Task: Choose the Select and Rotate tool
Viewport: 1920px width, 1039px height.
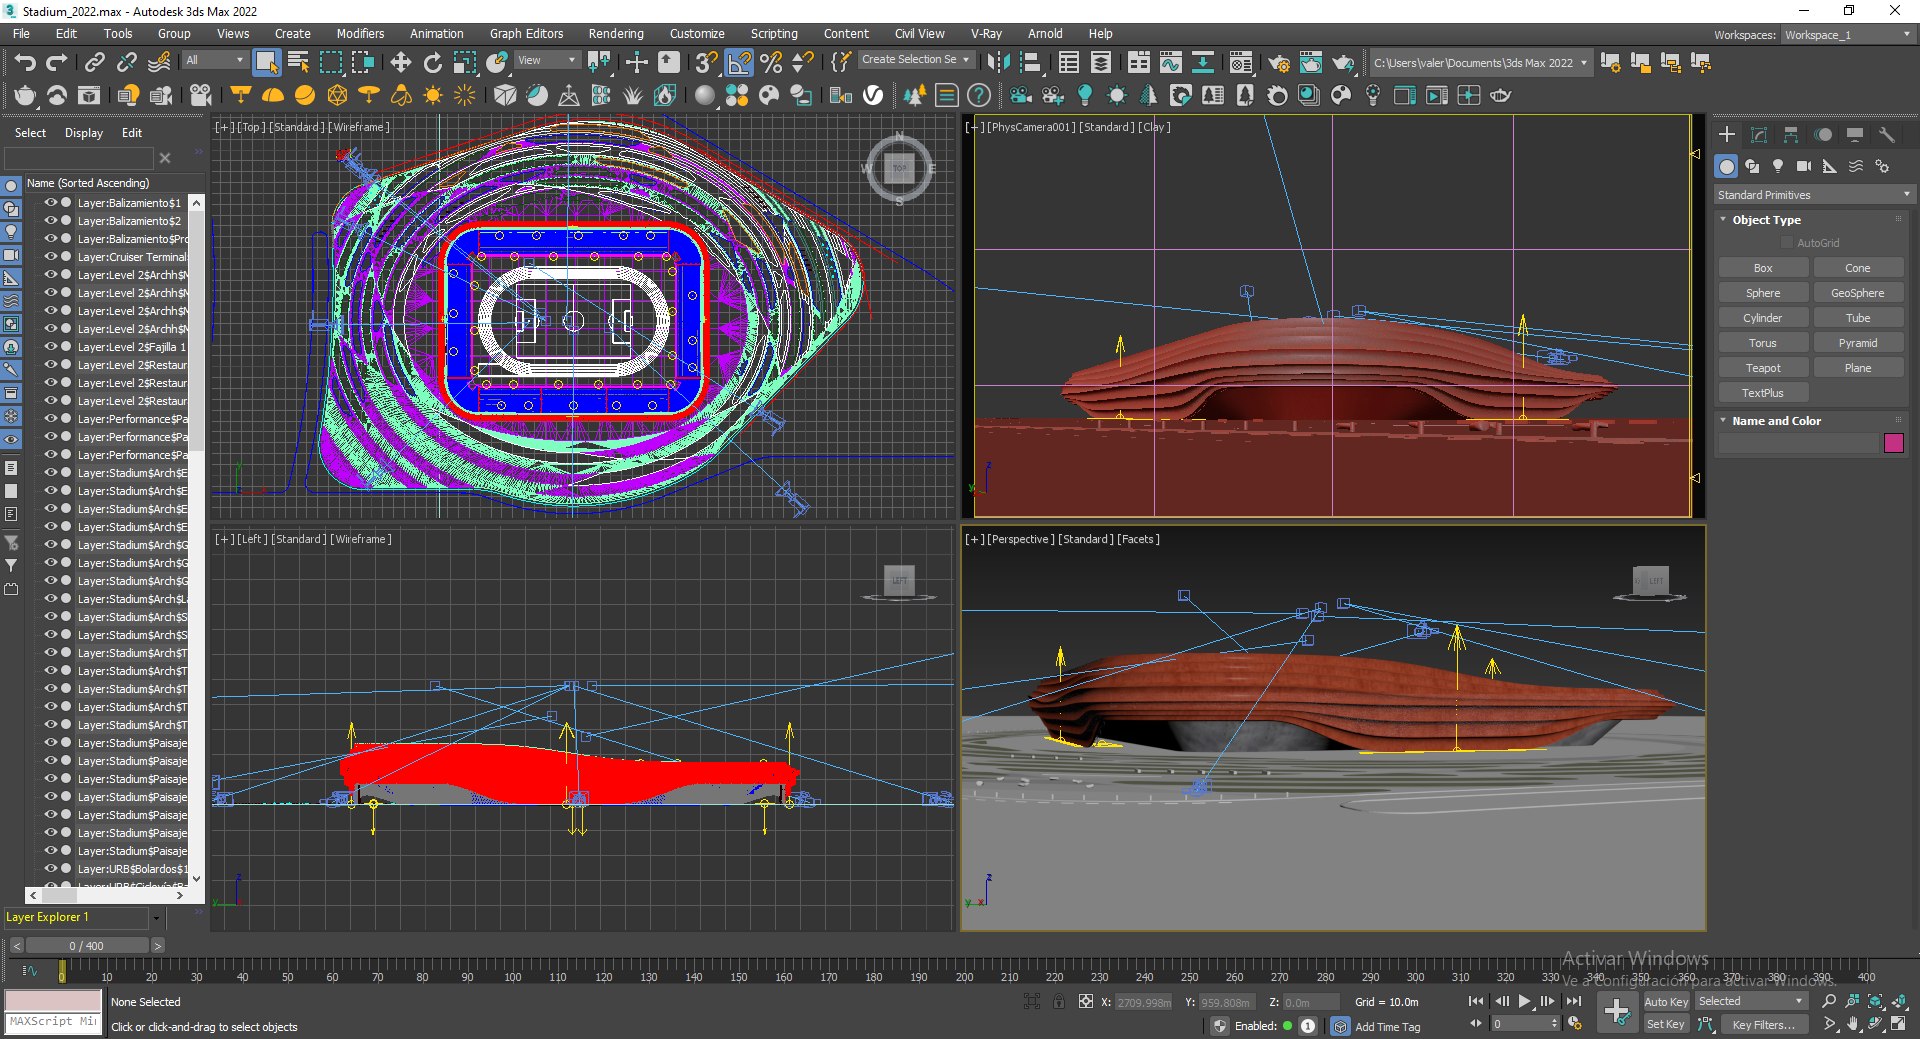Action: [x=432, y=62]
